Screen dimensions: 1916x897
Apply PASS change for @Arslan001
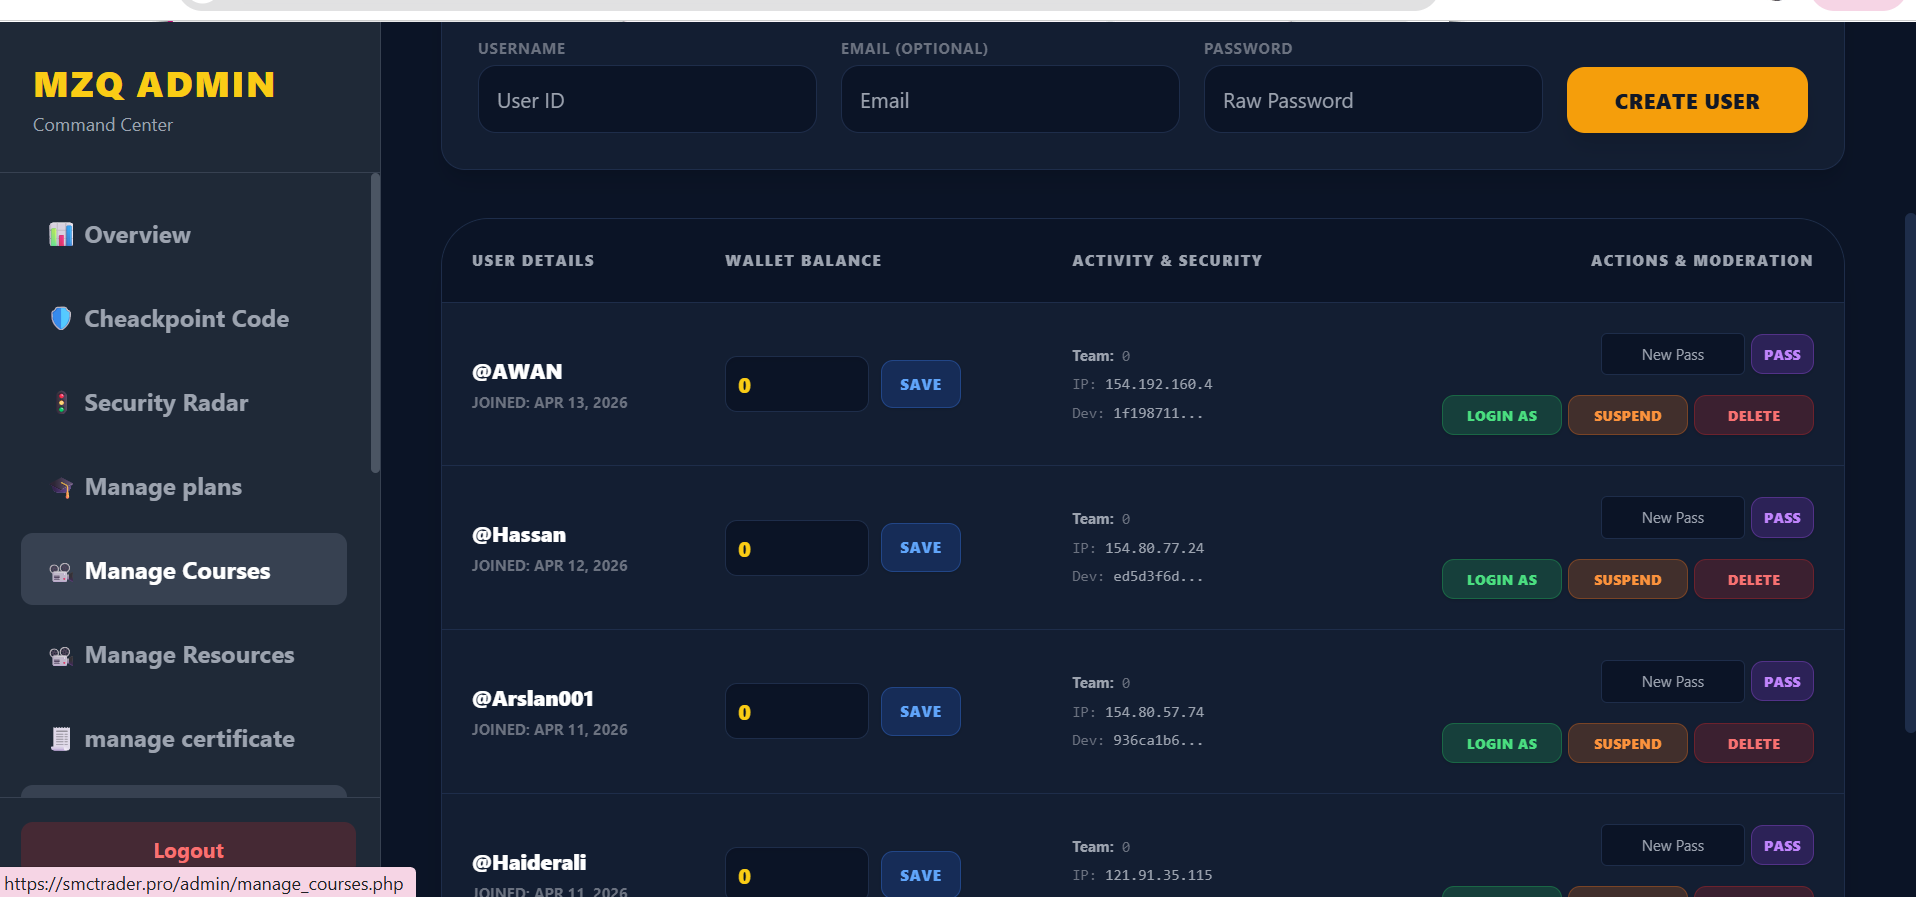[x=1781, y=682]
